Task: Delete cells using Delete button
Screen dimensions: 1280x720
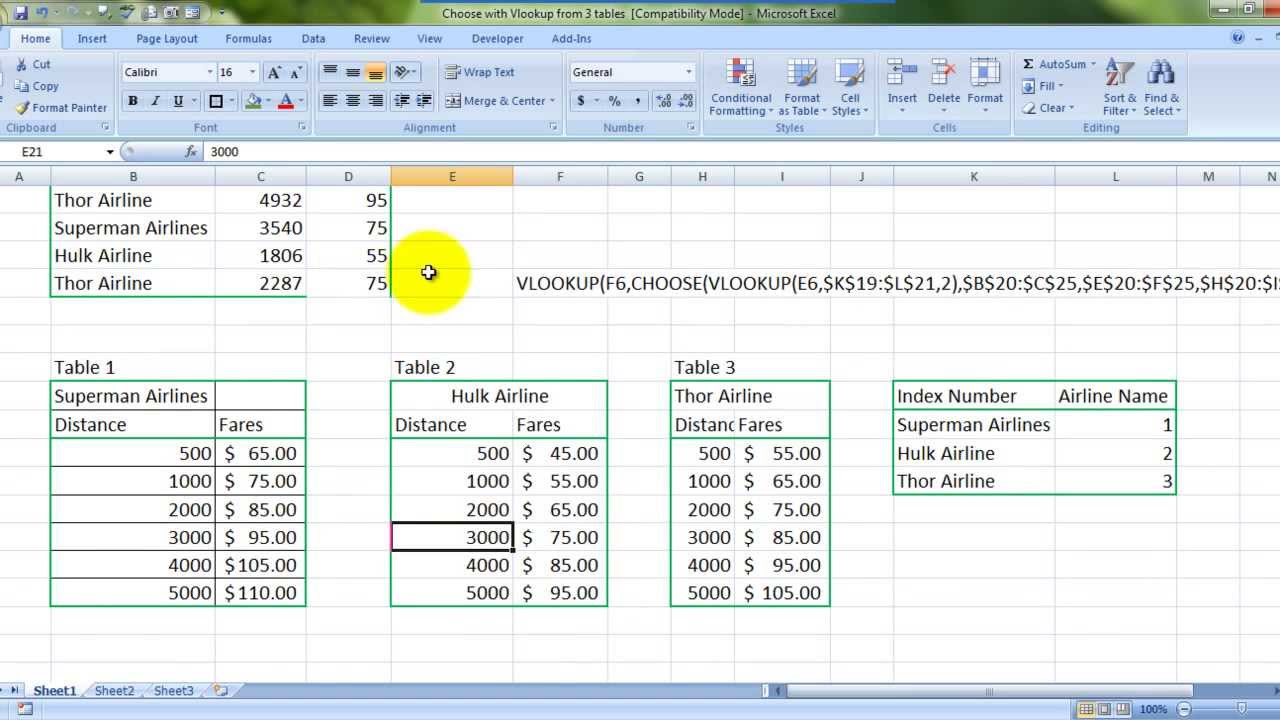Action: click(x=944, y=86)
